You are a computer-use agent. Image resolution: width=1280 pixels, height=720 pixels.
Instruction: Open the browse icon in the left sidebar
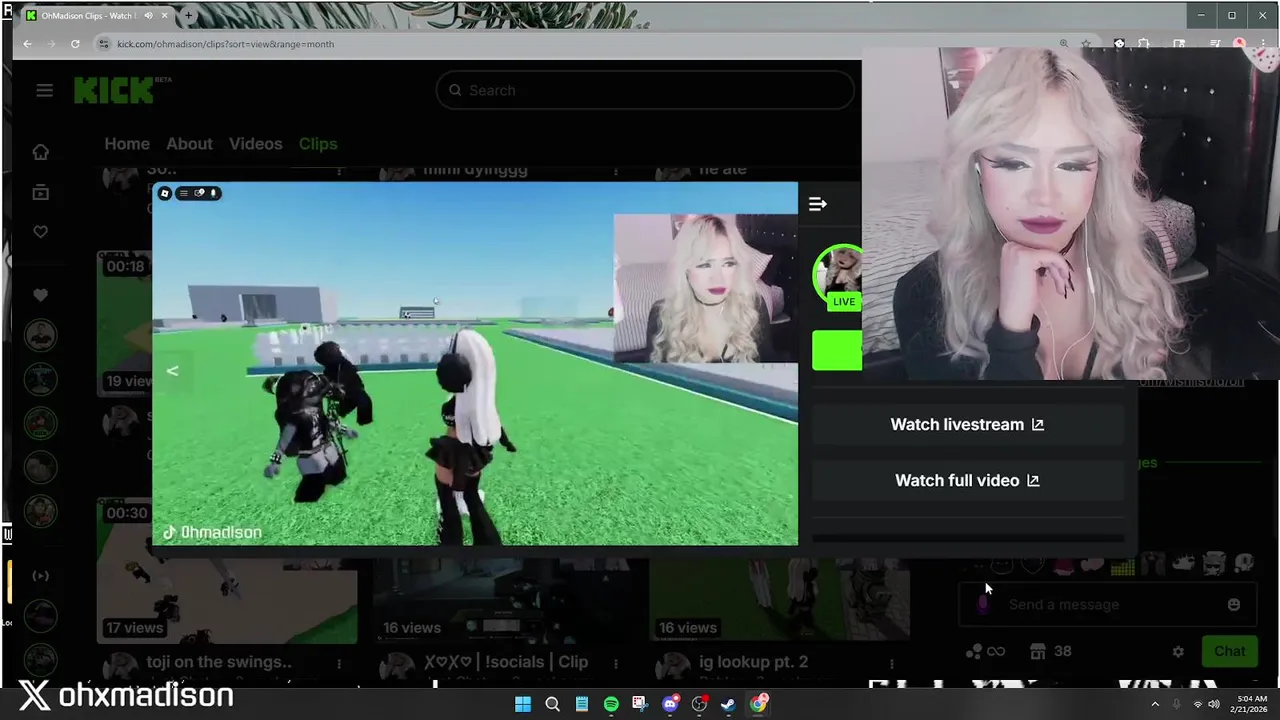(x=40, y=192)
